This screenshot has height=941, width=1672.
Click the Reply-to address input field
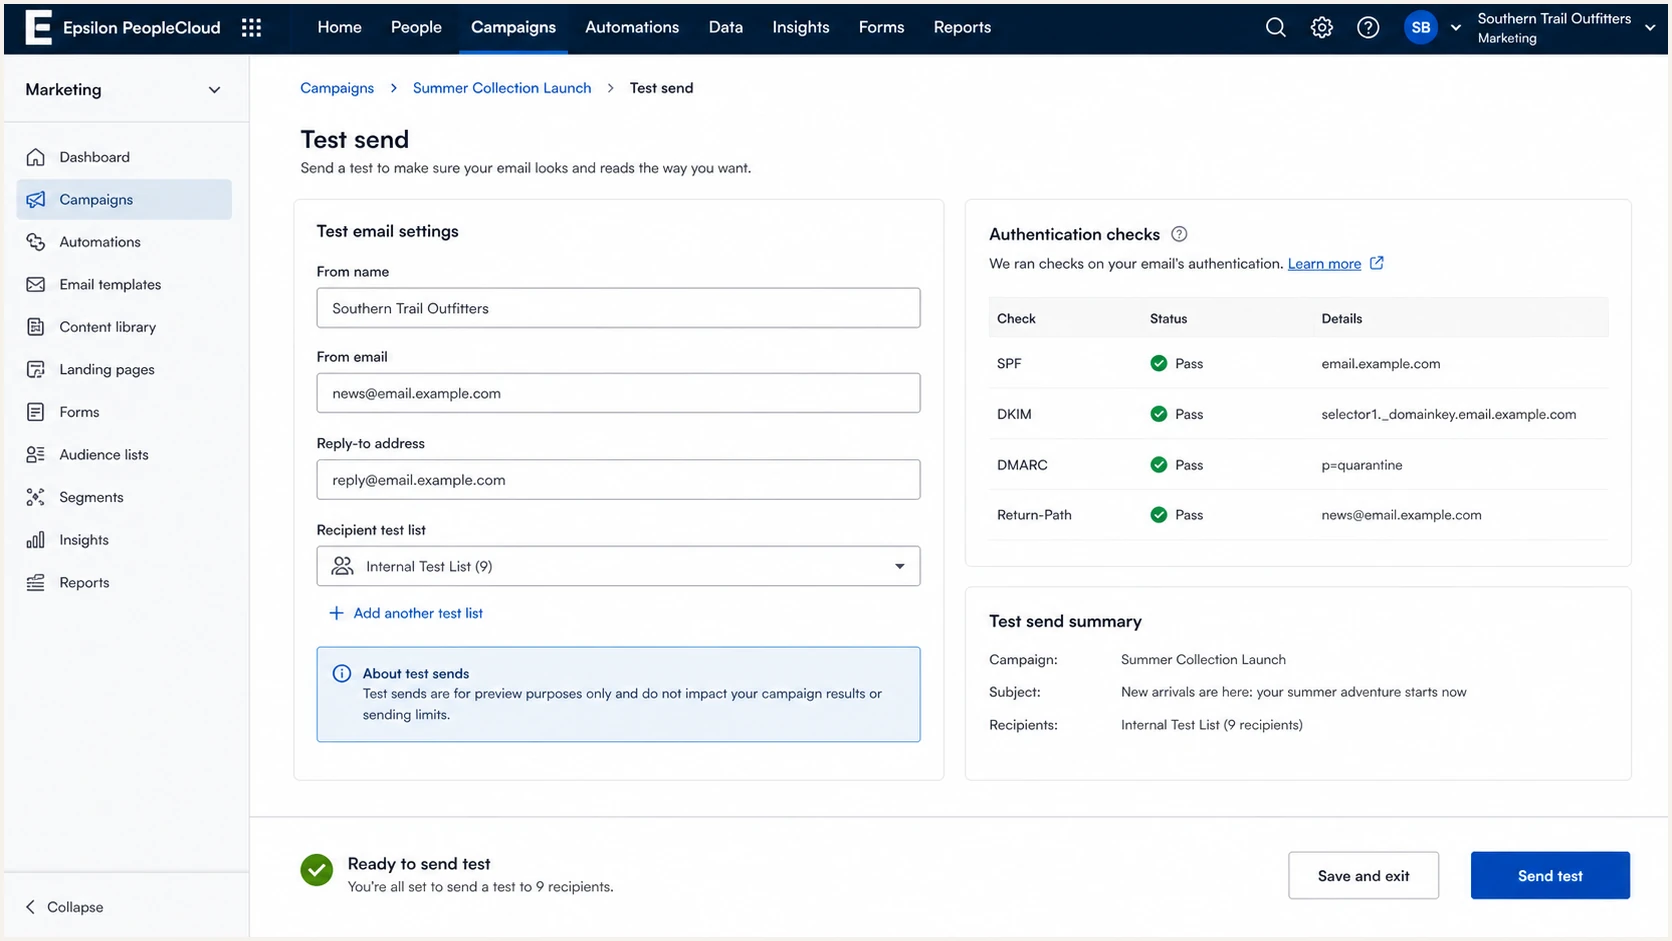[618, 480]
